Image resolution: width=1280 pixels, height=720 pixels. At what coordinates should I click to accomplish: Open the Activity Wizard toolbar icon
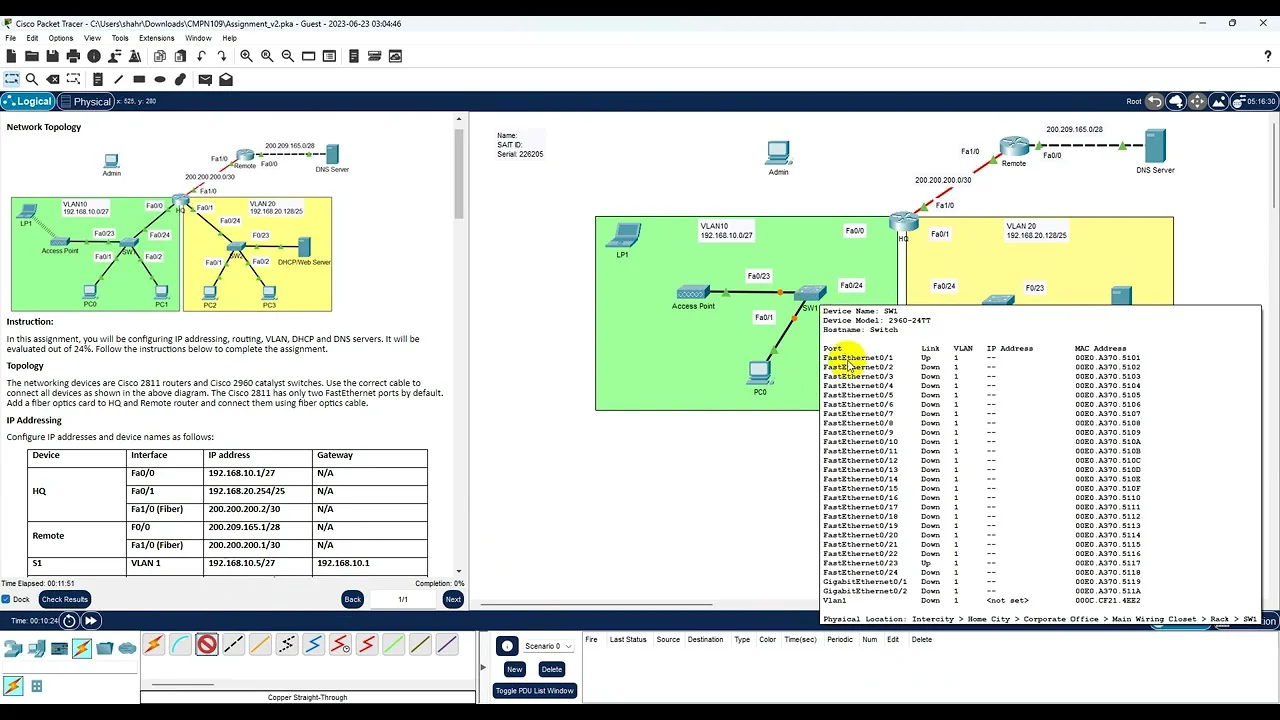137,56
